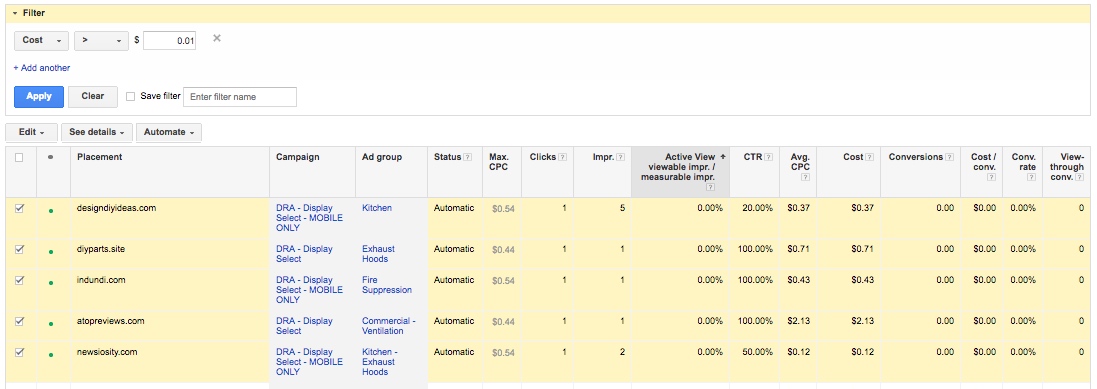This screenshot has width=1097, height=389.
Task: Click the Active View column help icon
Action: (710, 188)
